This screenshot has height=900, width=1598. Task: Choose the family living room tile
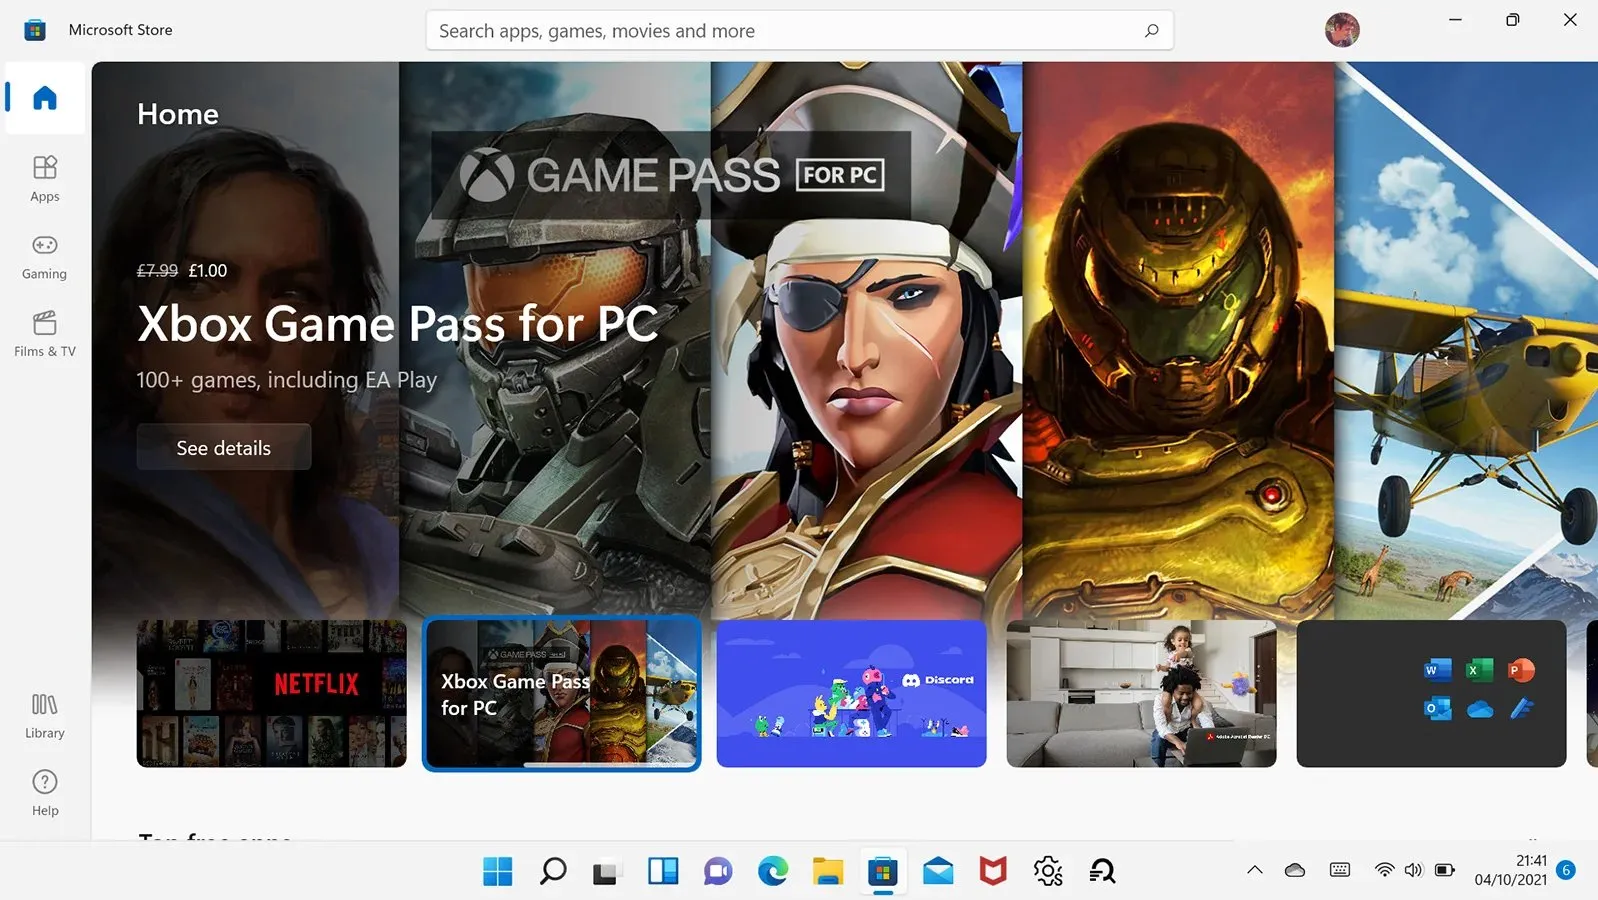click(x=1141, y=694)
